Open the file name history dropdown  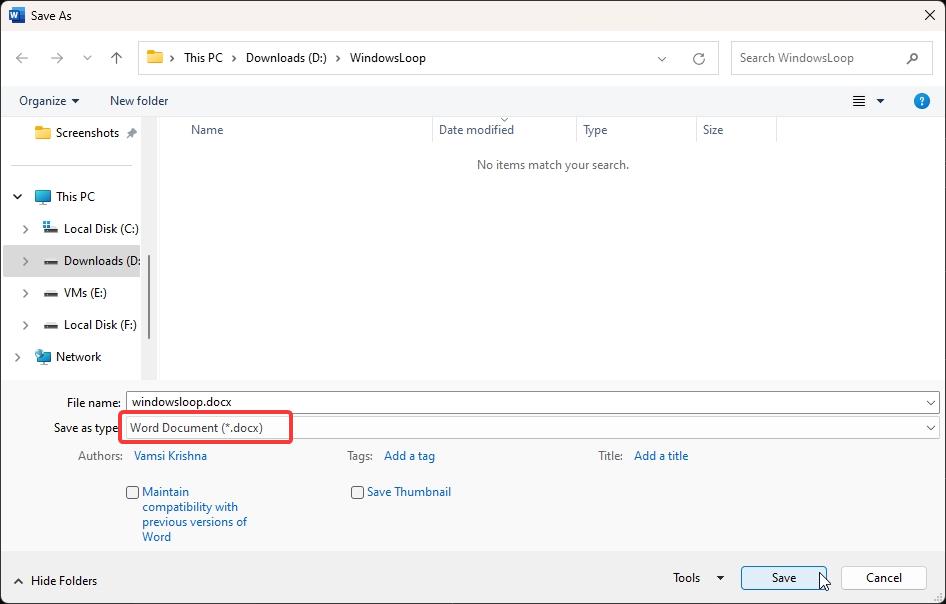click(x=930, y=401)
